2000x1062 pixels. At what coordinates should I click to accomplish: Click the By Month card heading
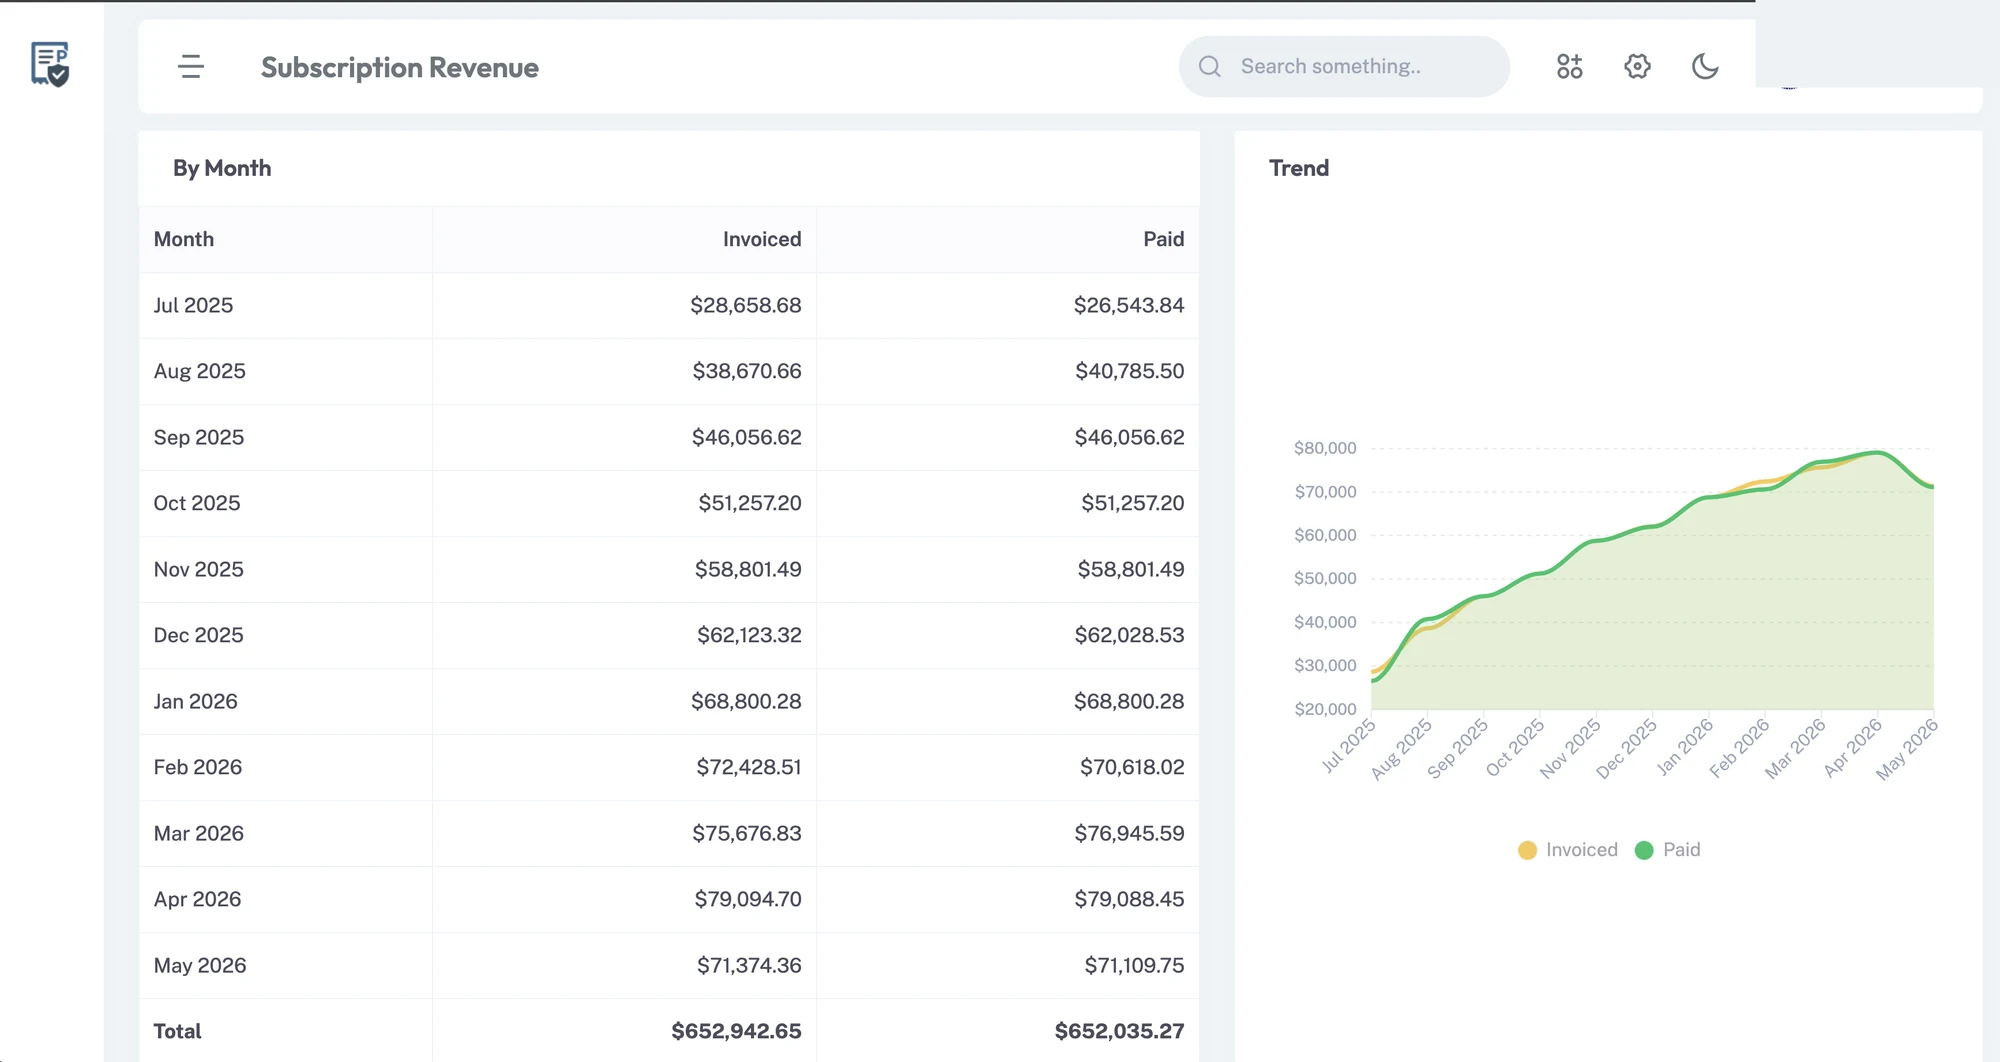pyautogui.click(x=222, y=168)
